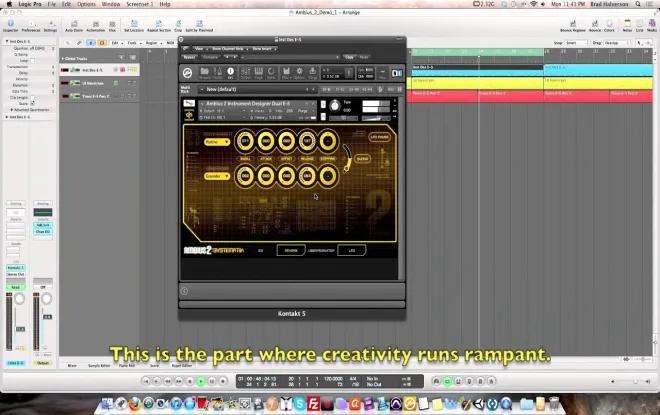Toggle Bypass on the plug-in window
The height and width of the screenshot is (415, 660).
coord(189,57)
